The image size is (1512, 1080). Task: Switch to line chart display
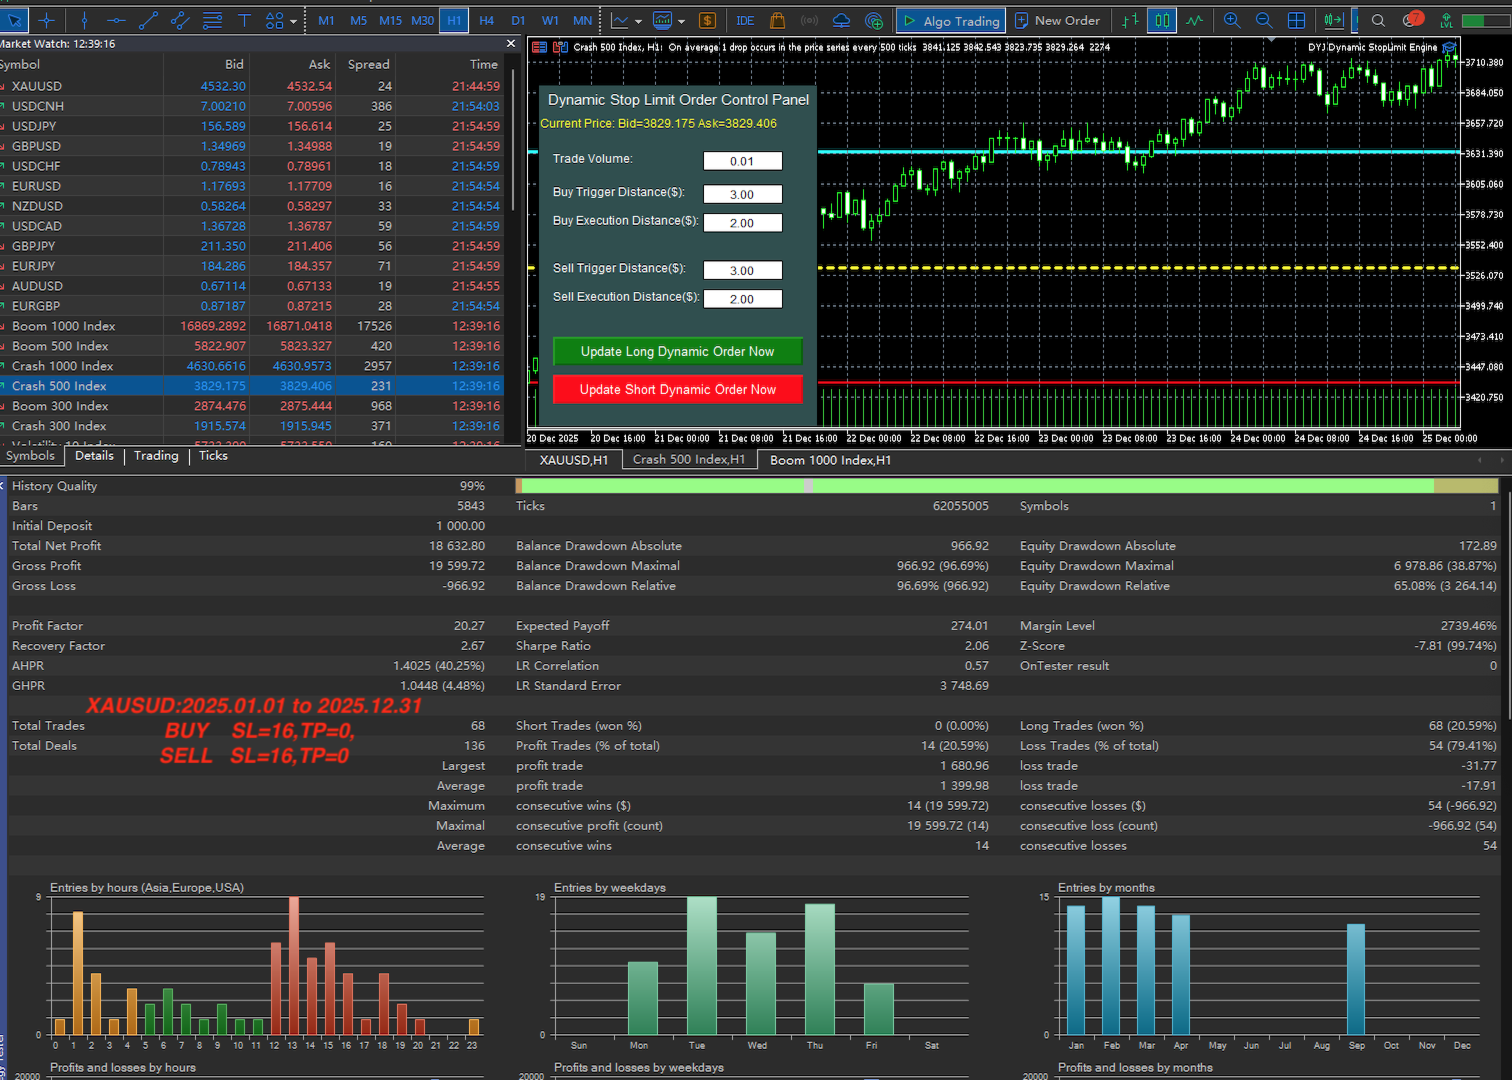1194,20
